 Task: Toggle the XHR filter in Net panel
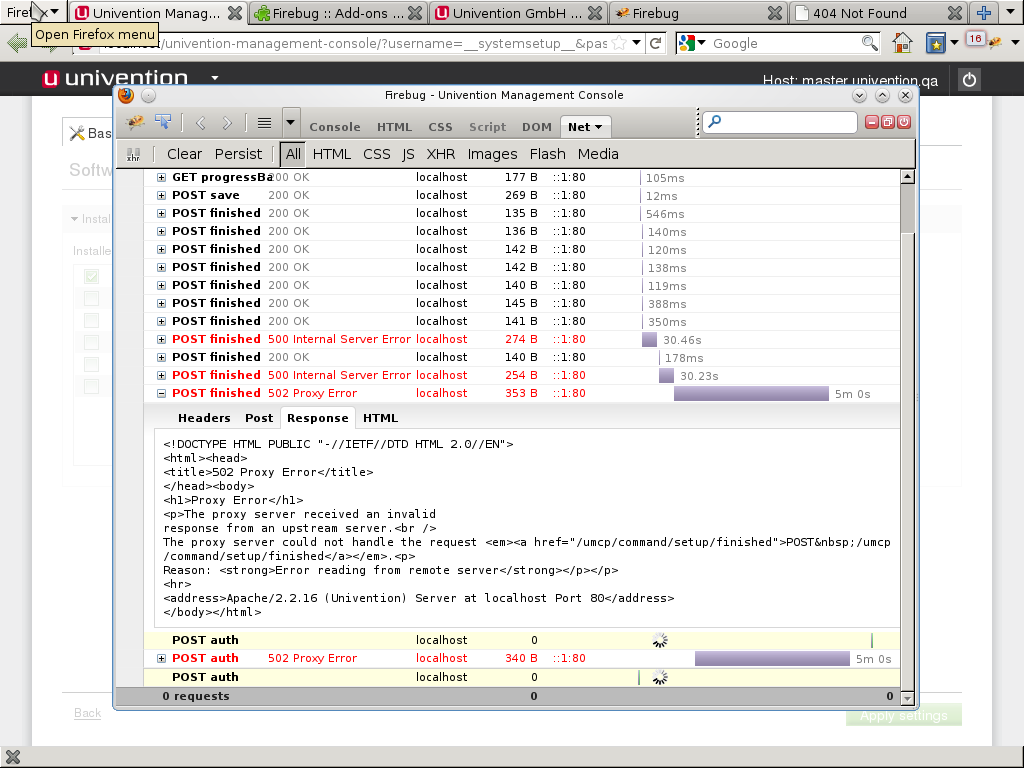tap(440, 154)
